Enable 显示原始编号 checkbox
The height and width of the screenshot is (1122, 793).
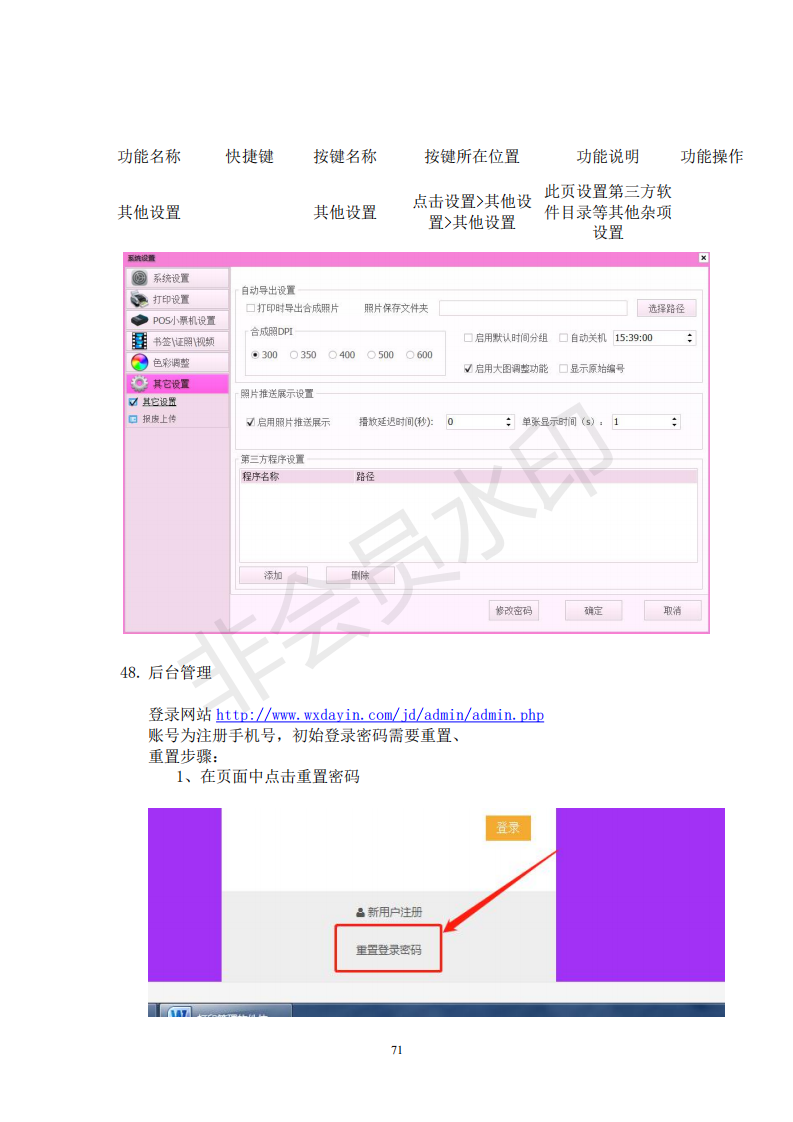[563, 369]
